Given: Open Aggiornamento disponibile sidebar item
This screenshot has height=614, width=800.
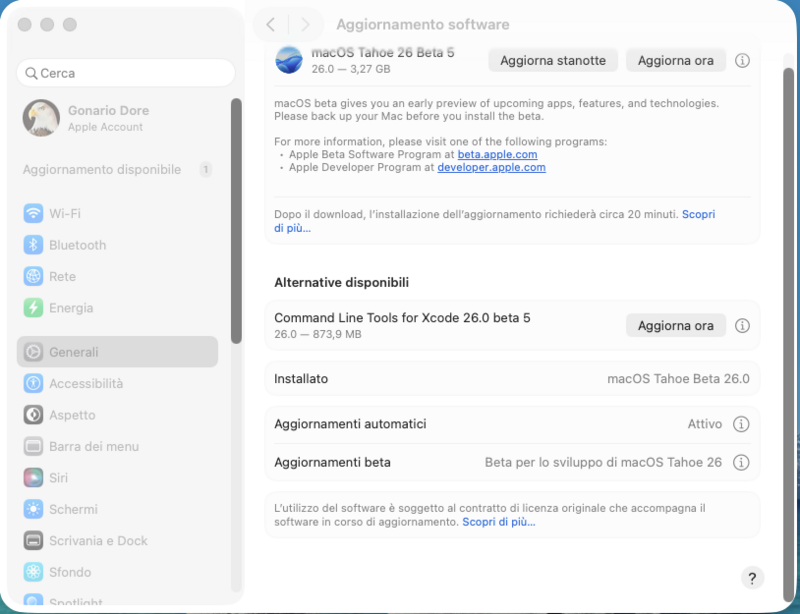Looking at the screenshot, I should click(117, 169).
